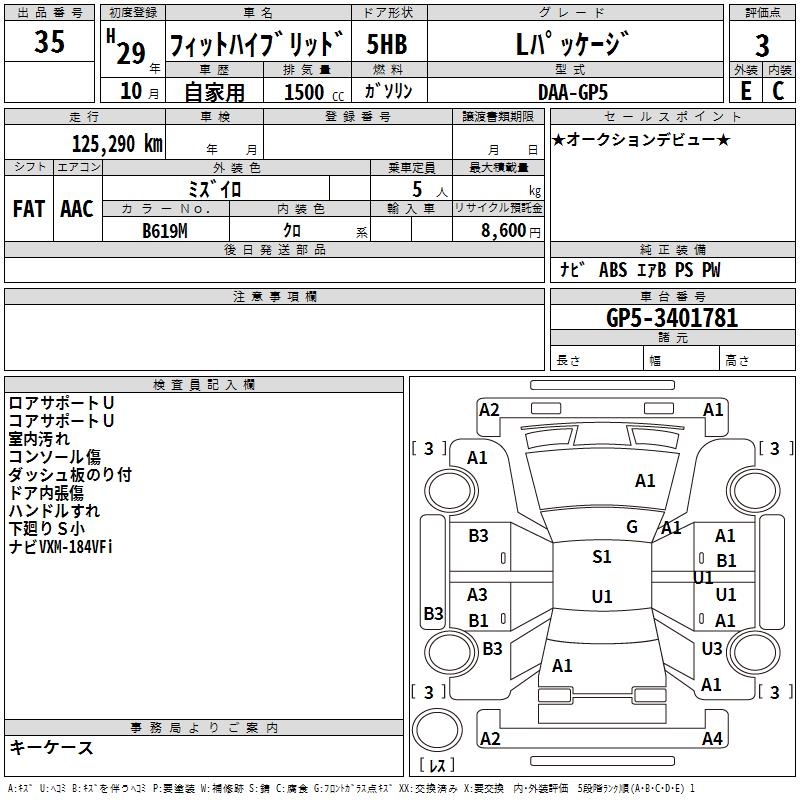Click the G windshield chip marker
Screen dimensions: 800x800
[631, 527]
